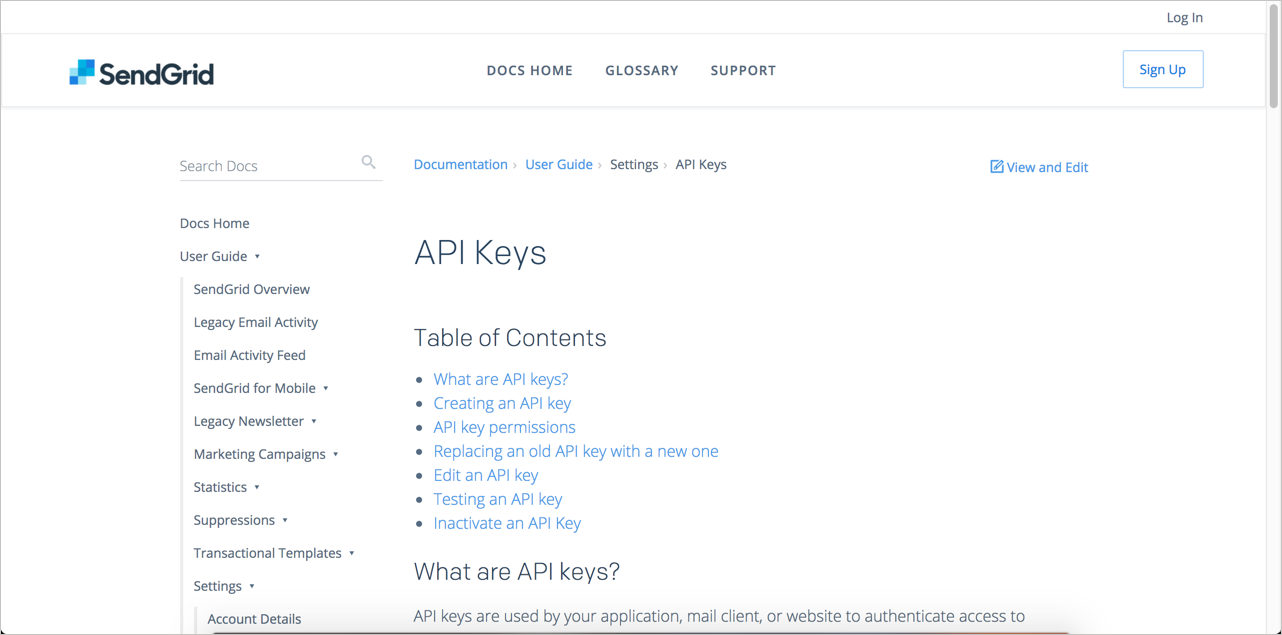Focus the Search Docs input field
The width and height of the screenshot is (1282, 635).
point(265,166)
